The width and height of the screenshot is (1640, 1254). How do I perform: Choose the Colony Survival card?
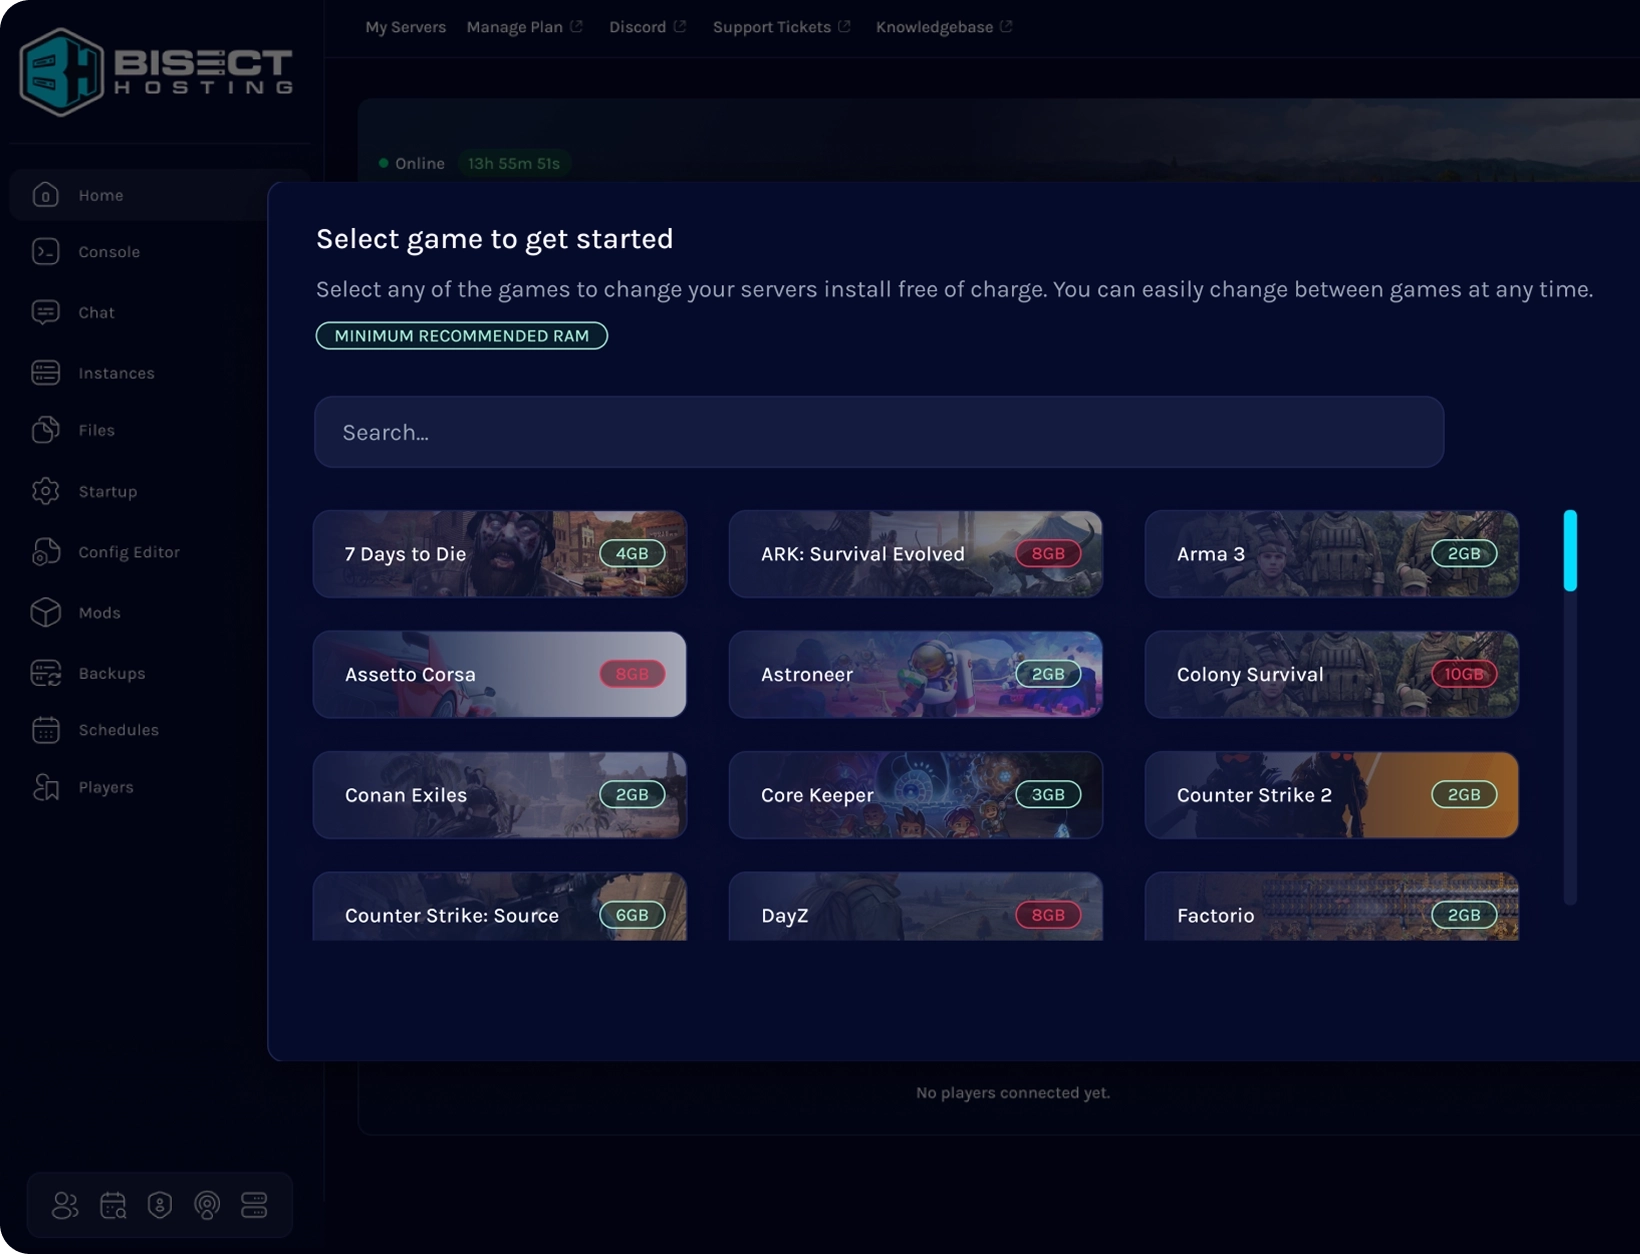pos(1332,674)
